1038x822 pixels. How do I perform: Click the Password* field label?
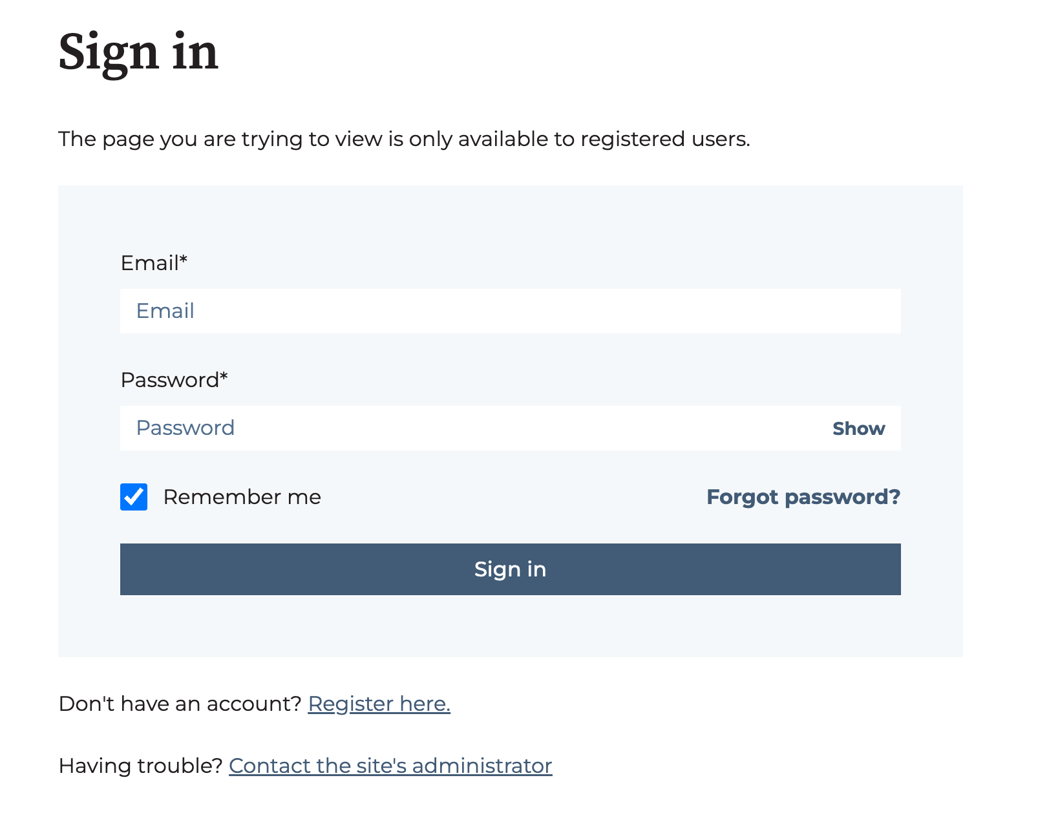[174, 380]
